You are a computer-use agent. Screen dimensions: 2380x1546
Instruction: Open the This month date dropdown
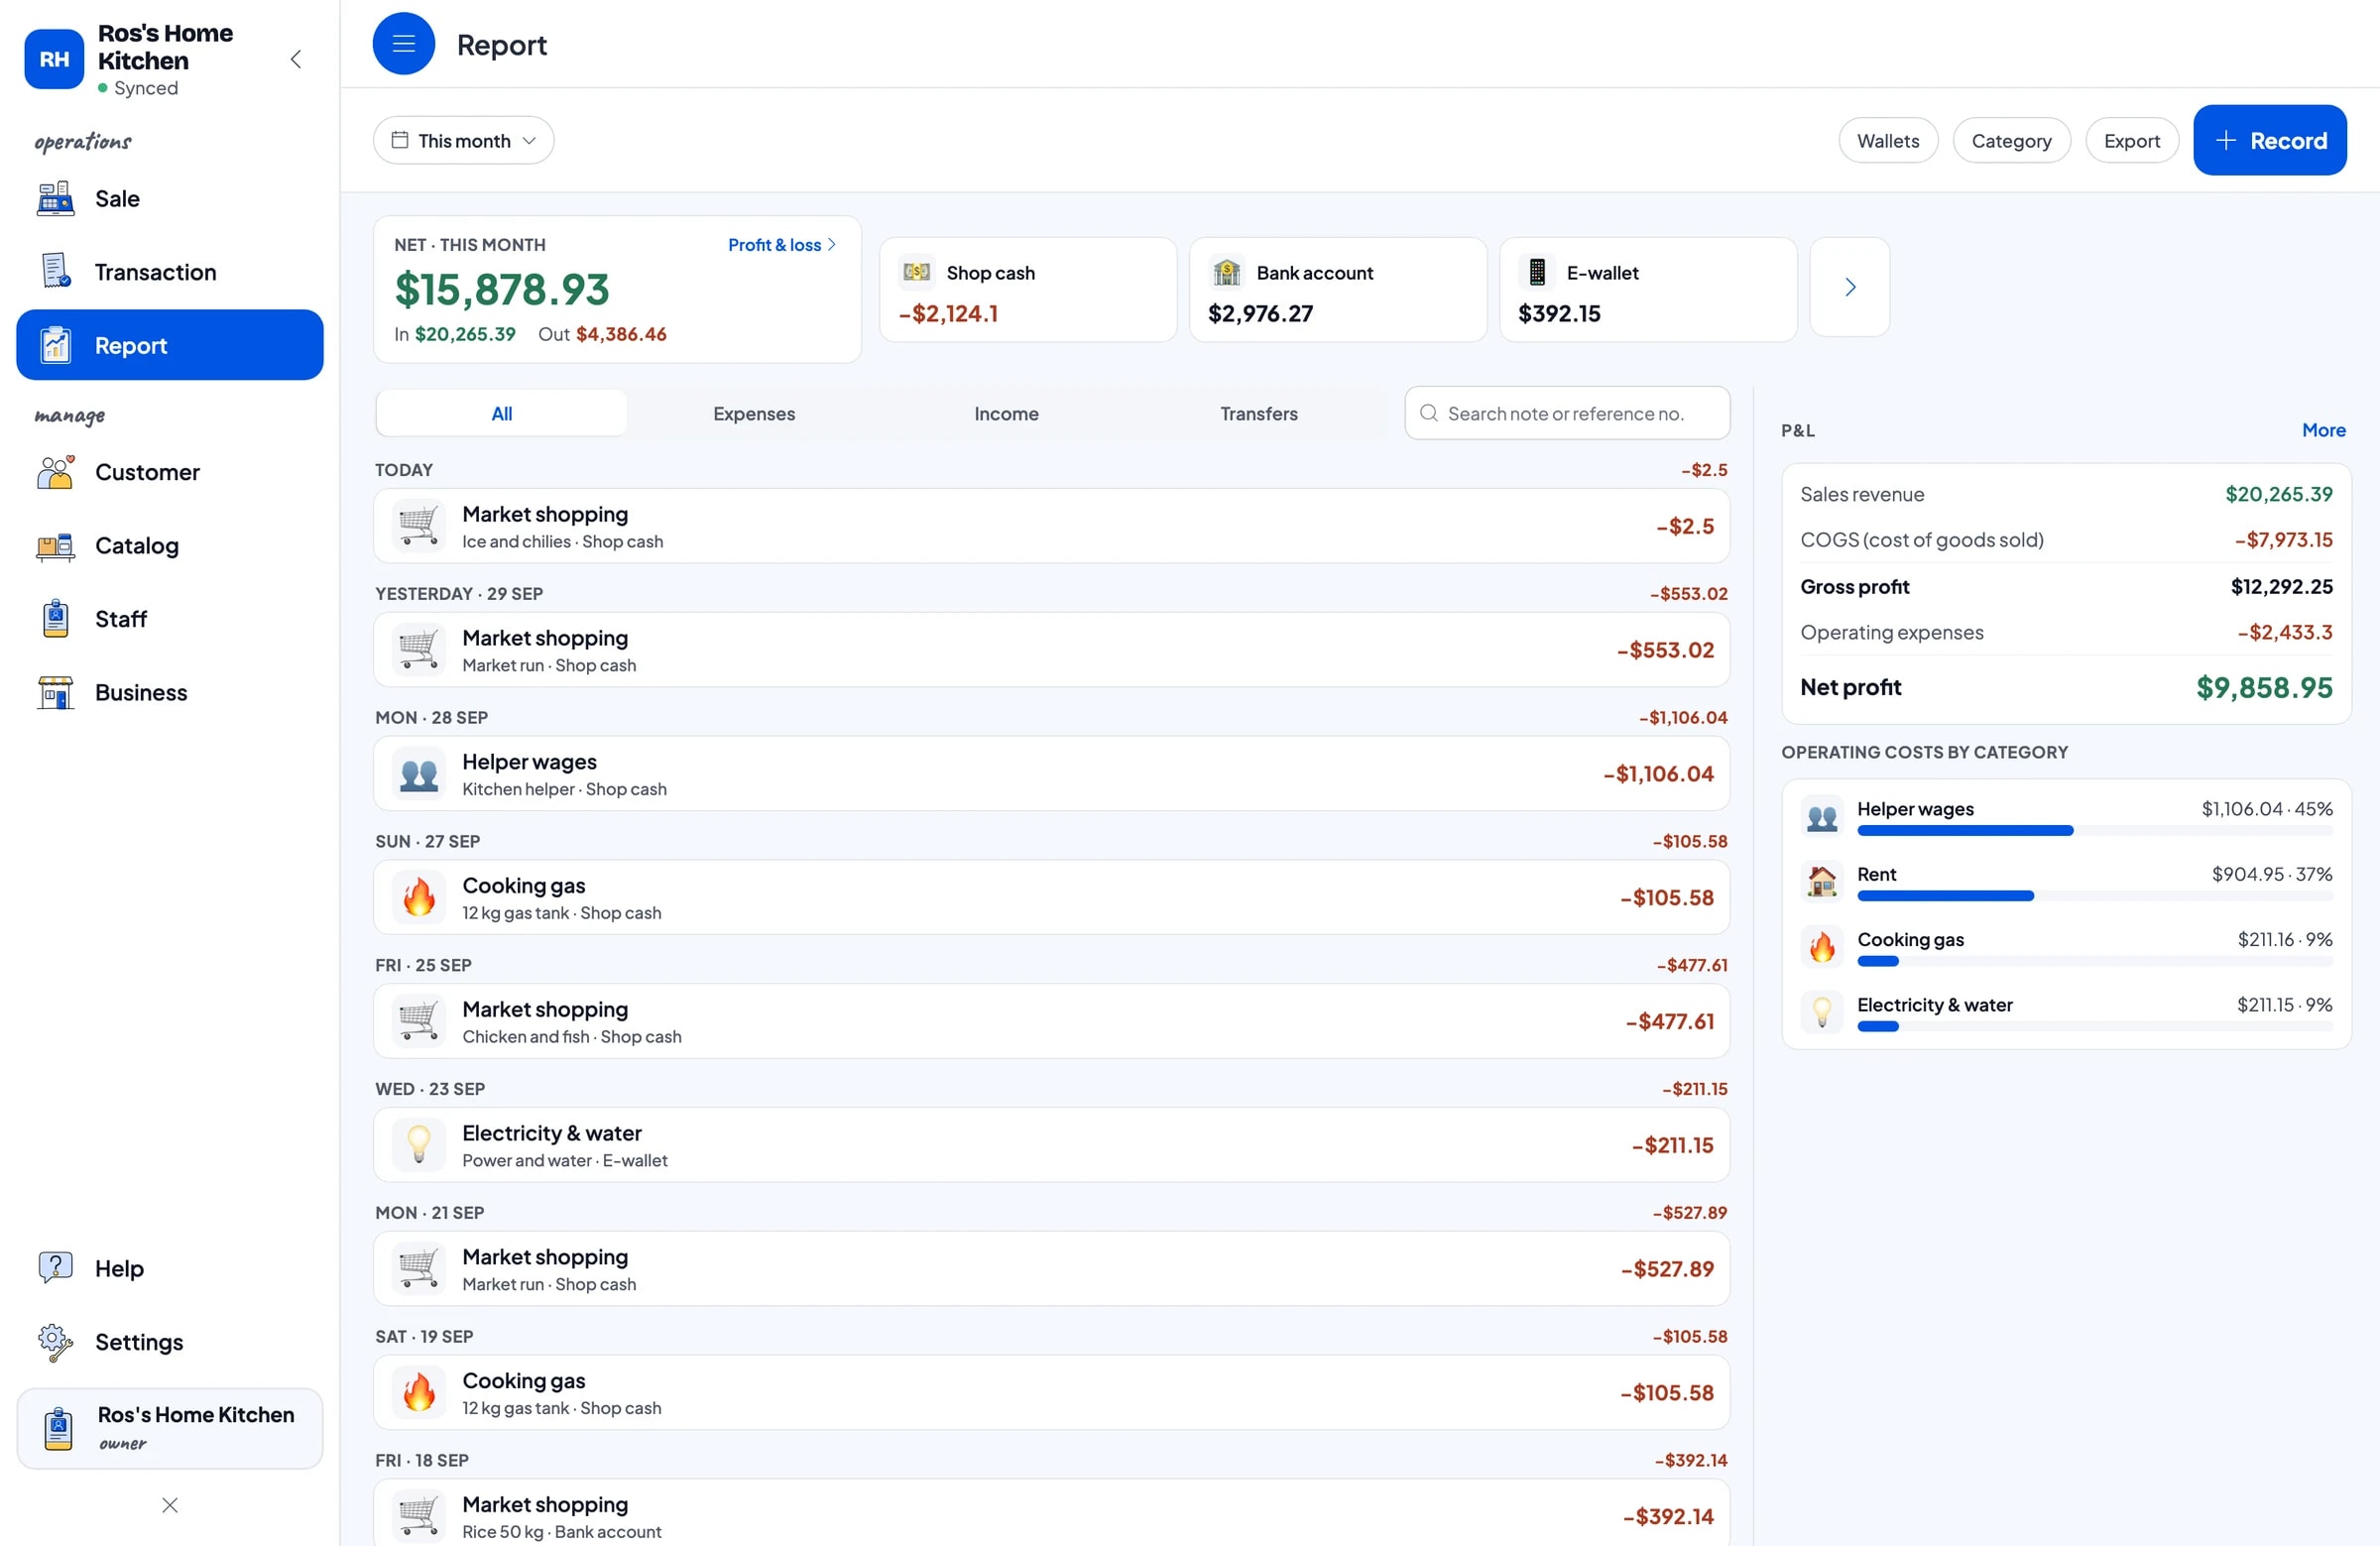pyautogui.click(x=464, y=140)
